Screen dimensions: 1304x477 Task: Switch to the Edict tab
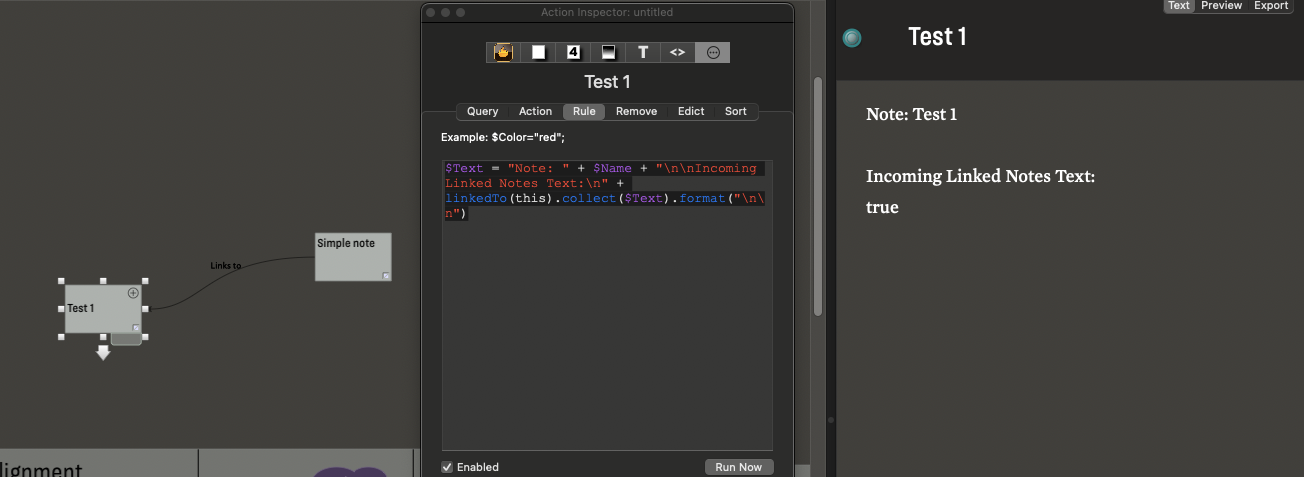[691, 112]
